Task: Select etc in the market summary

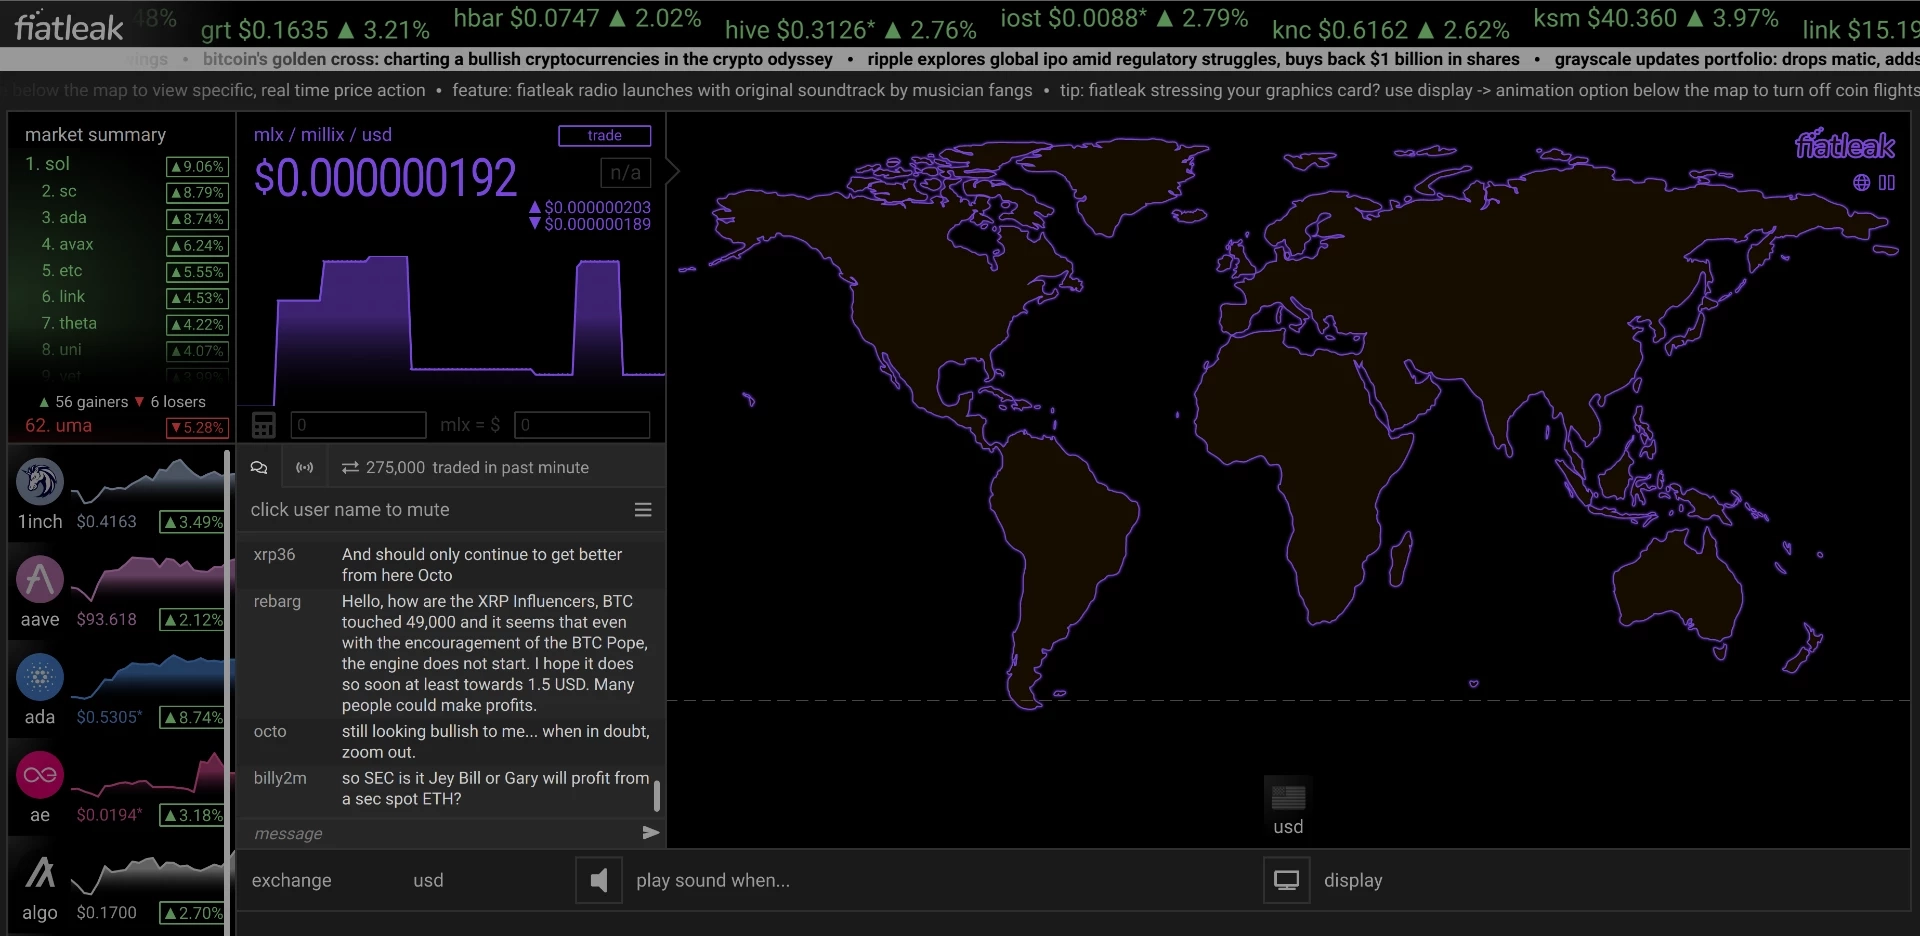Action: 62,270
